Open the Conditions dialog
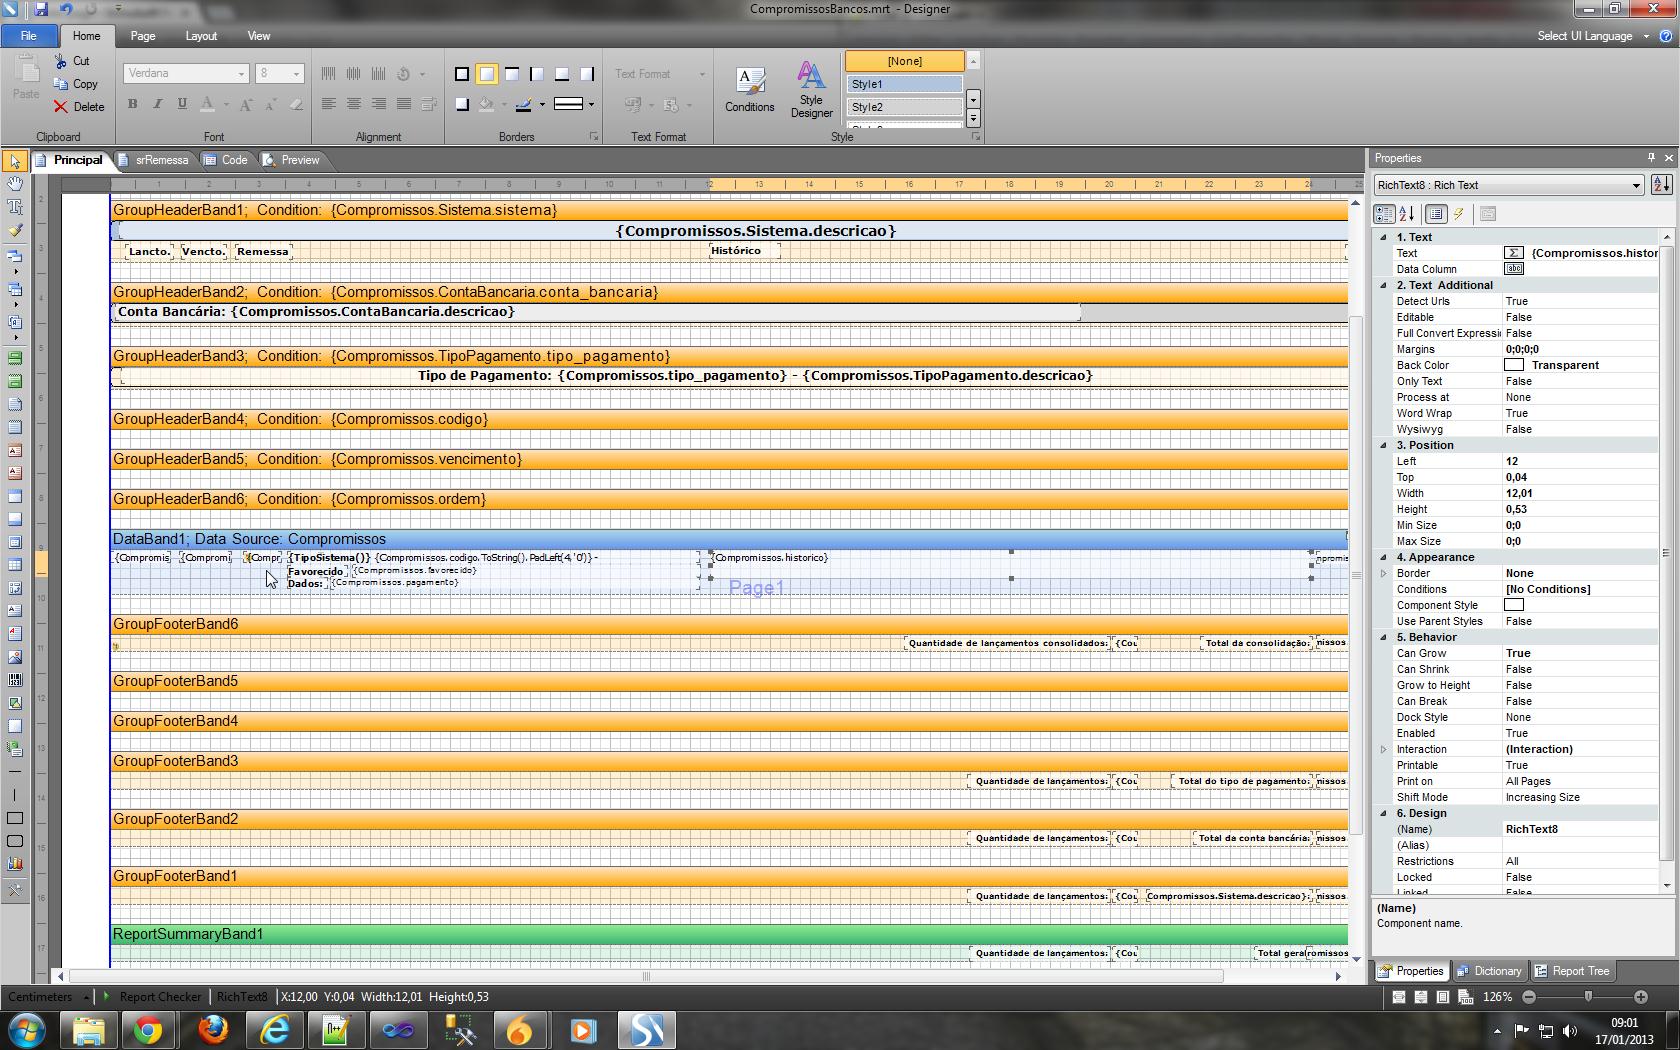 pyautogui.click(x=749, y=90)
